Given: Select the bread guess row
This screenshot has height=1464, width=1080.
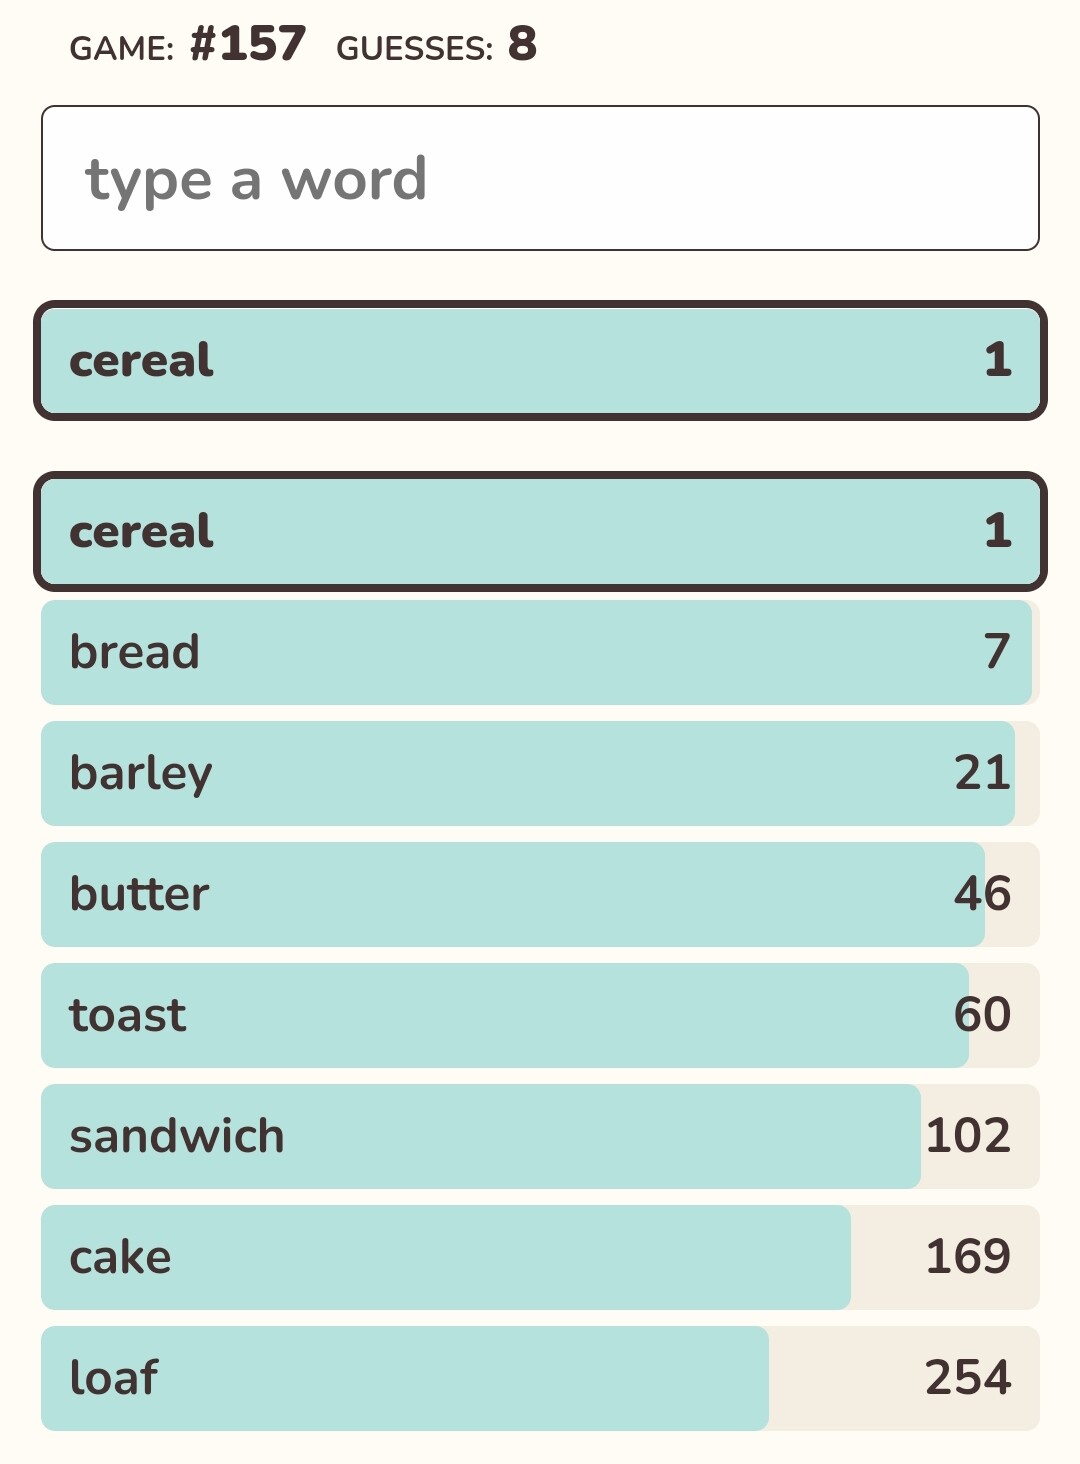Looking at the screenshot, I should pos(540,652).
